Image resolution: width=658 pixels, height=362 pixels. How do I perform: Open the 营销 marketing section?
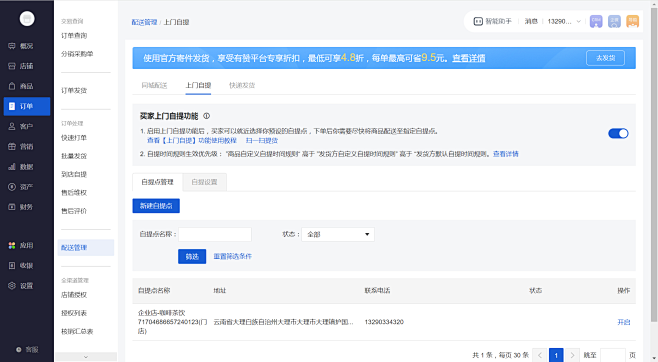coord(21,146)
